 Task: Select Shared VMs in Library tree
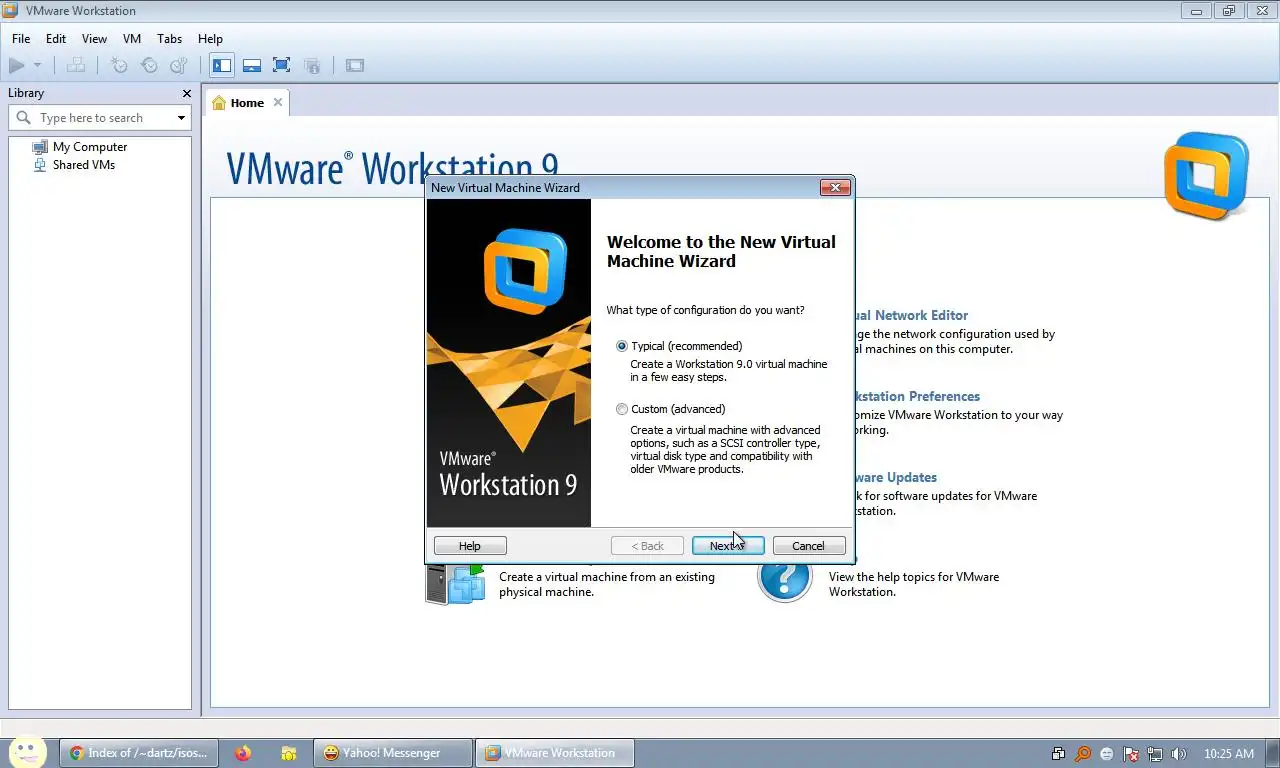coord(84,165)
